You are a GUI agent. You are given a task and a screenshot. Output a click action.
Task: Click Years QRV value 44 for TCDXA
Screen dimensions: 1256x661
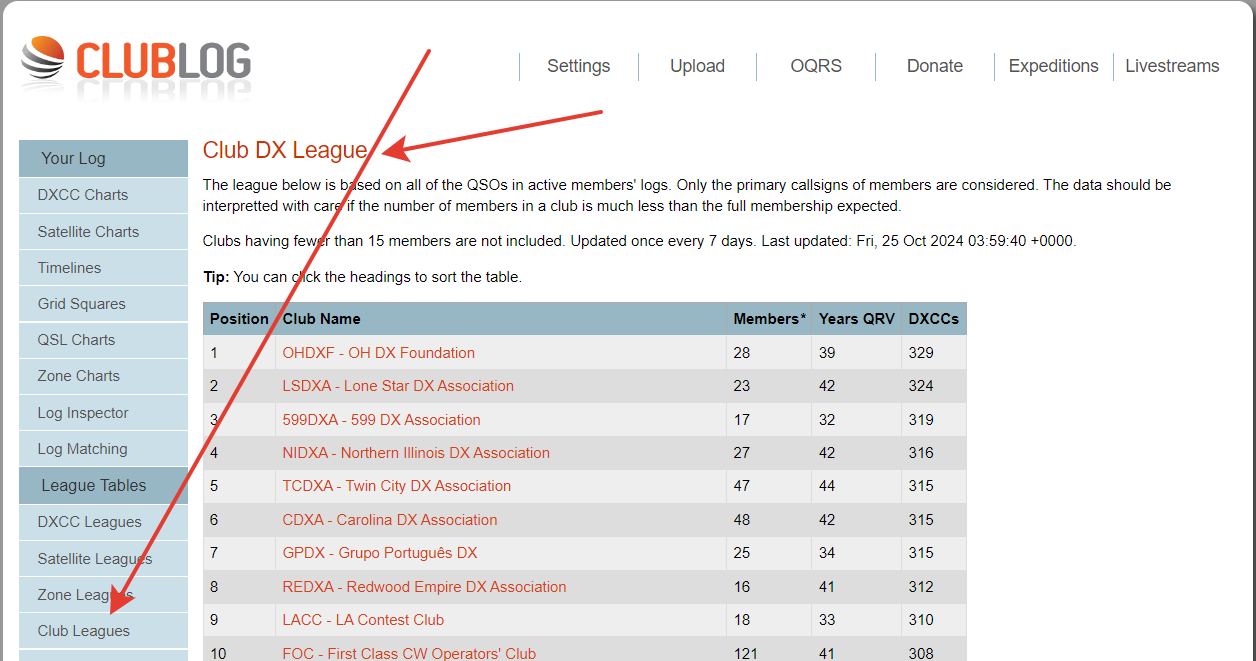(x=827, y=486)
